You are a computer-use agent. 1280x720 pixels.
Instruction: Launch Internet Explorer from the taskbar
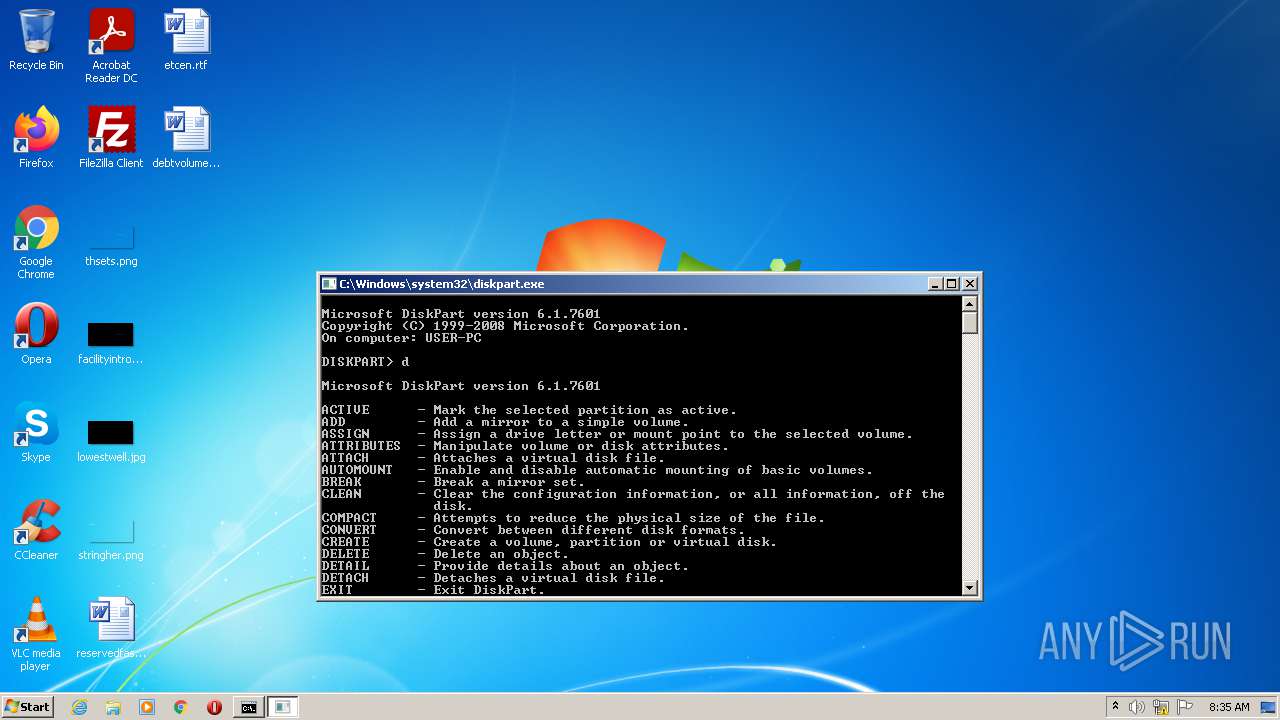(x=79, y=707)
